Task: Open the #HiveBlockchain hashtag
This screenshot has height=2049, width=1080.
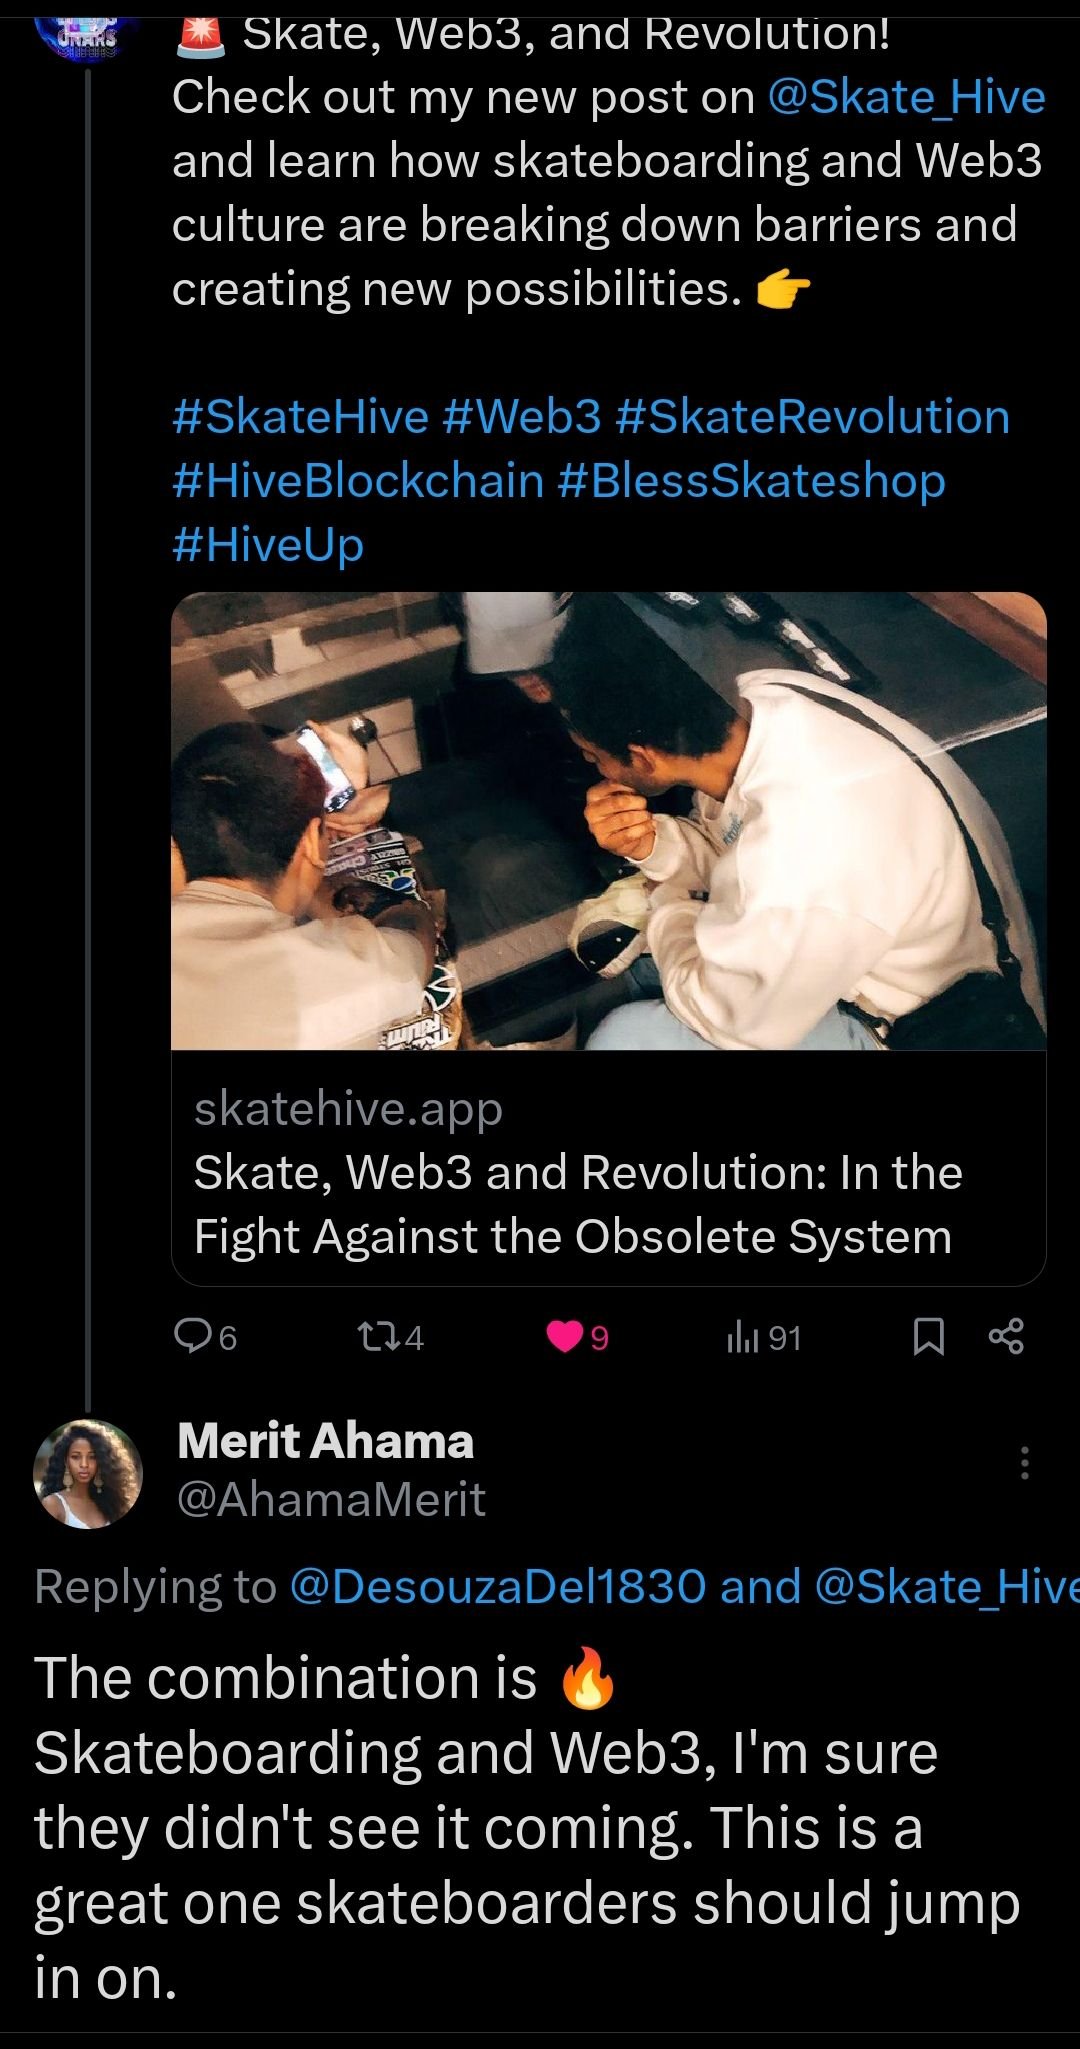Action: [x=358, y=481]
